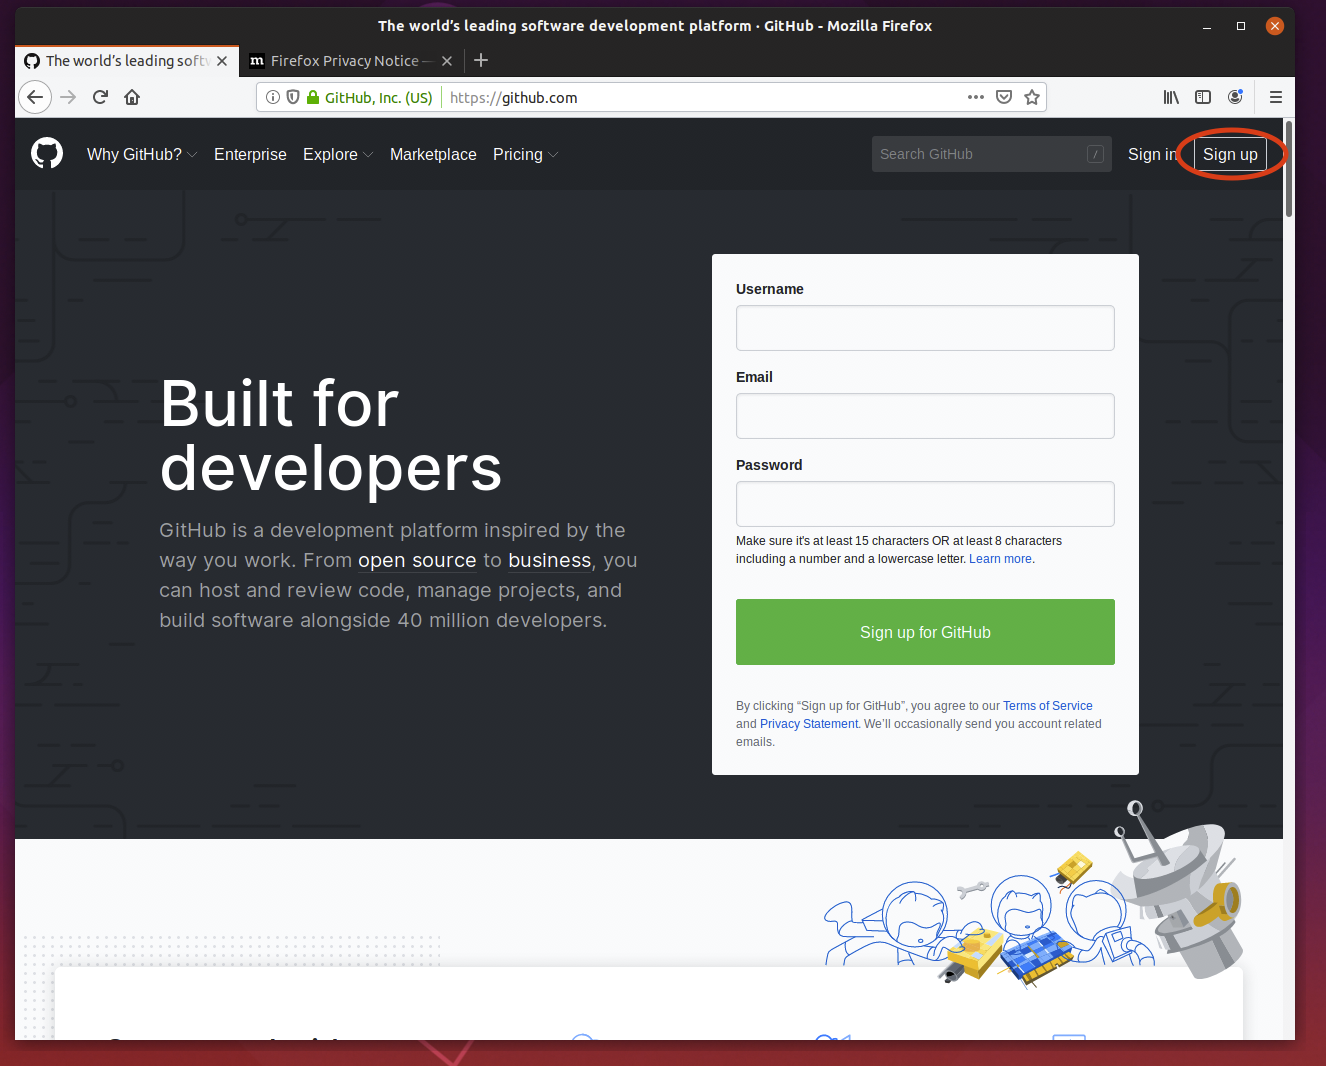The width and height of the screenshot is (1326, 1066).
Task: Open the Firefox home page icon
Action: point(132,97)
